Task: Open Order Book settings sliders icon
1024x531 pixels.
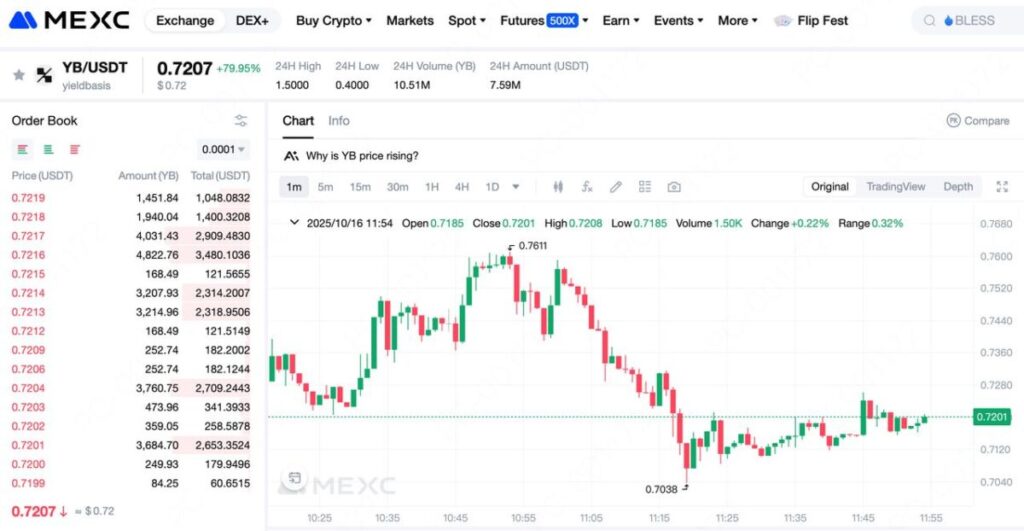Action: pos(241,121)
